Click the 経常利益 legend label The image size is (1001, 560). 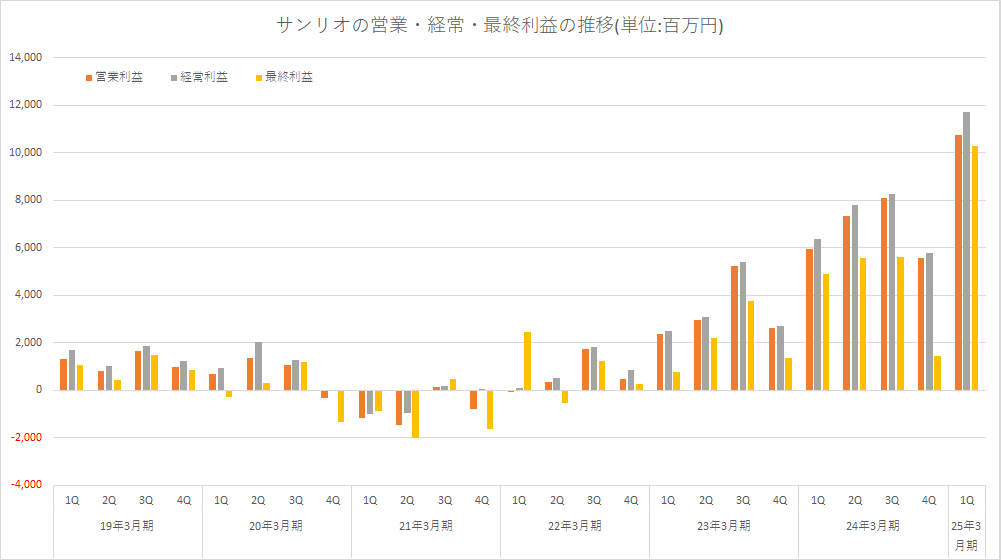[204, 77]
